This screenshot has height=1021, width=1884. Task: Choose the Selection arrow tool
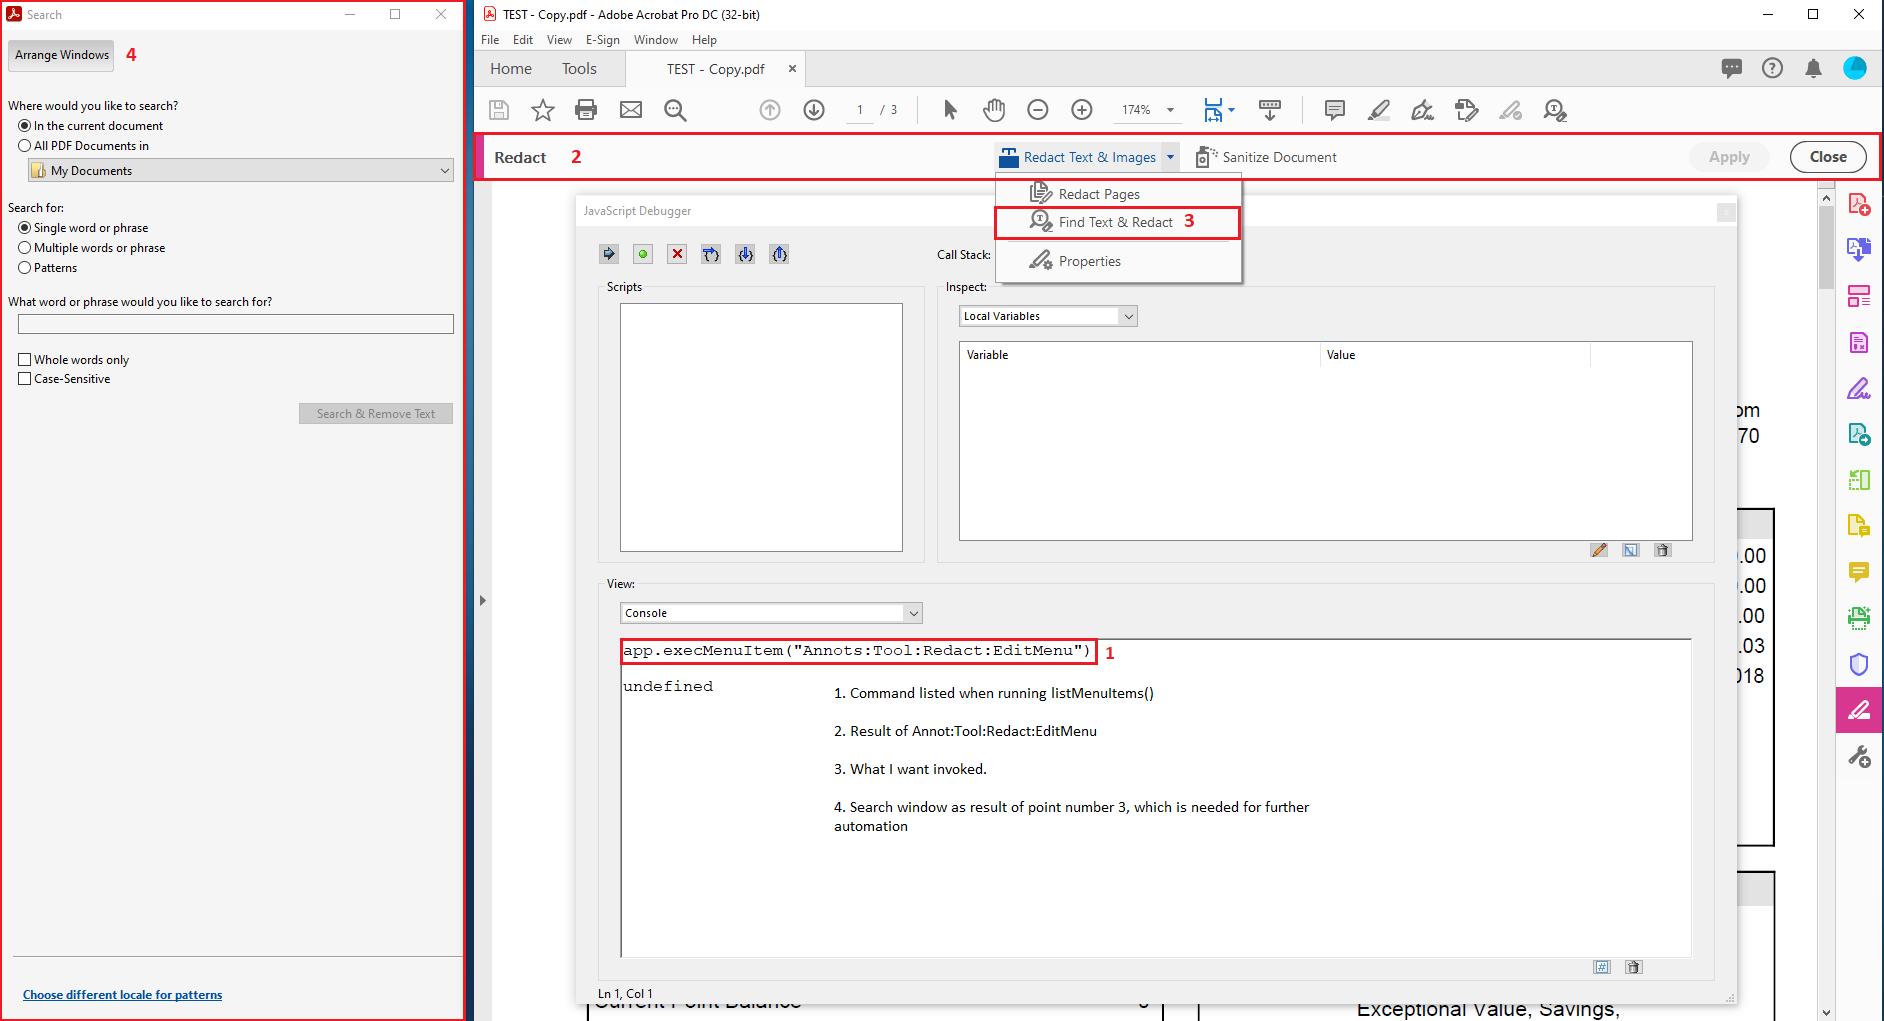tap(950, 110)
